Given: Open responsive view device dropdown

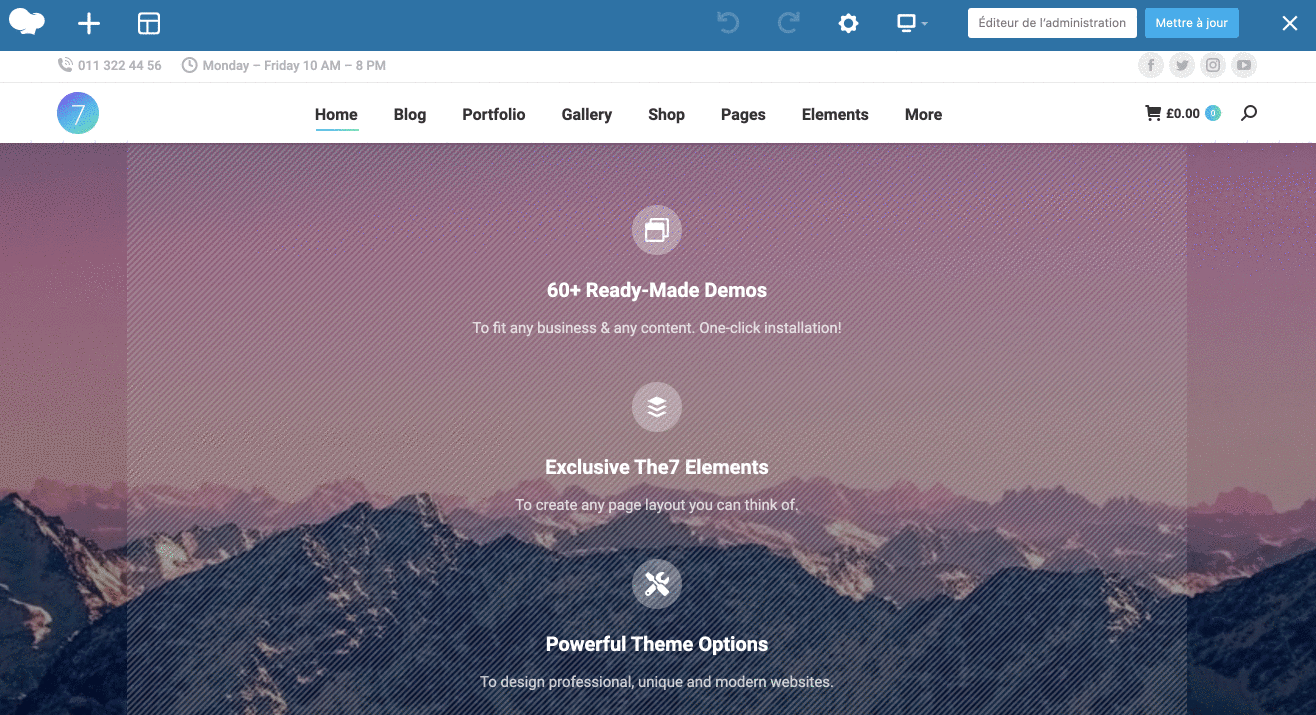Looking at the screenshot, I should (x=911, y=23).
